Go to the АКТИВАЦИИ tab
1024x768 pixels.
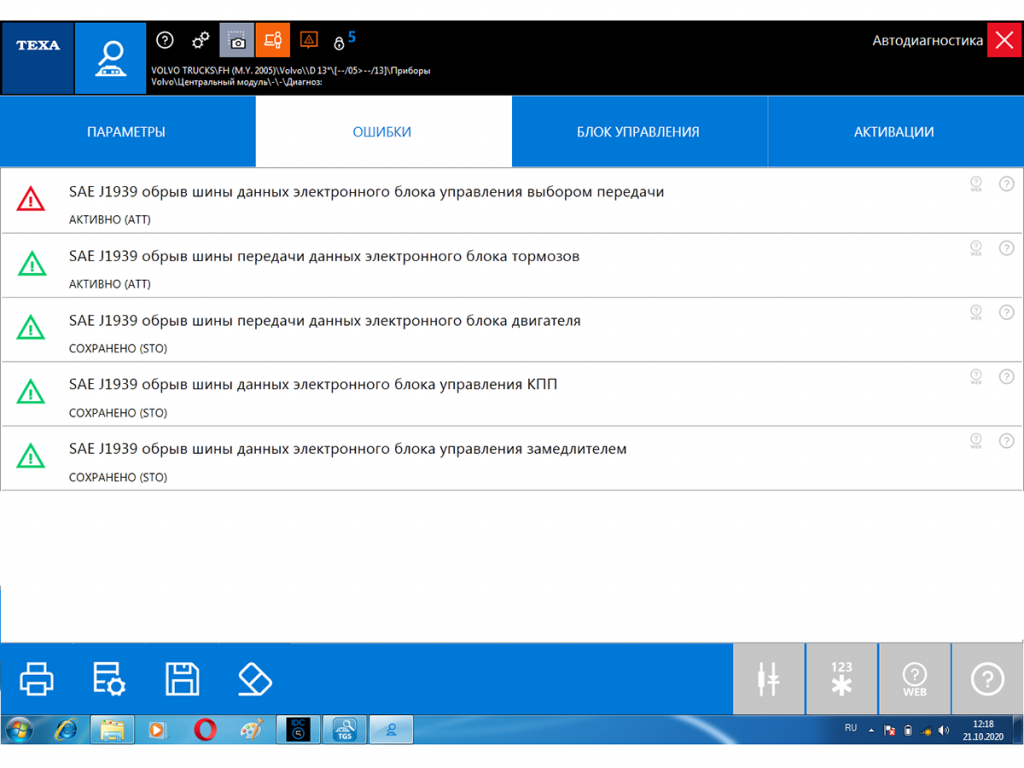coord(894,132)
